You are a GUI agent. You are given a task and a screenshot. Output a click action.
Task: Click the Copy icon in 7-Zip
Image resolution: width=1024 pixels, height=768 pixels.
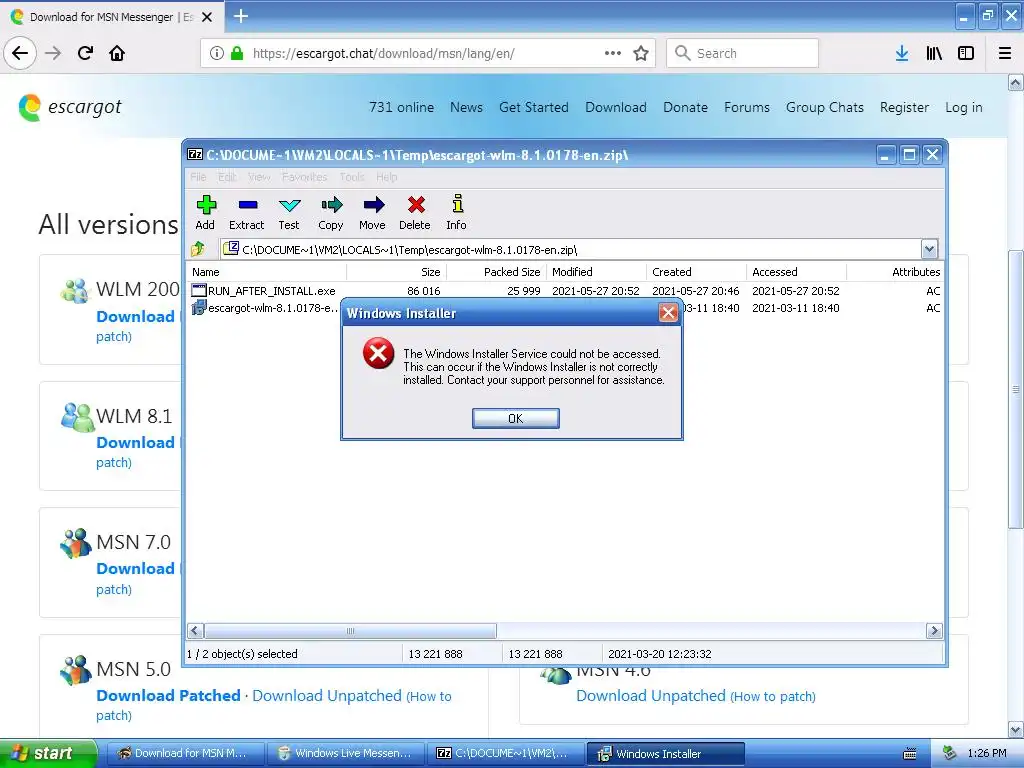[x=330, y=212]
